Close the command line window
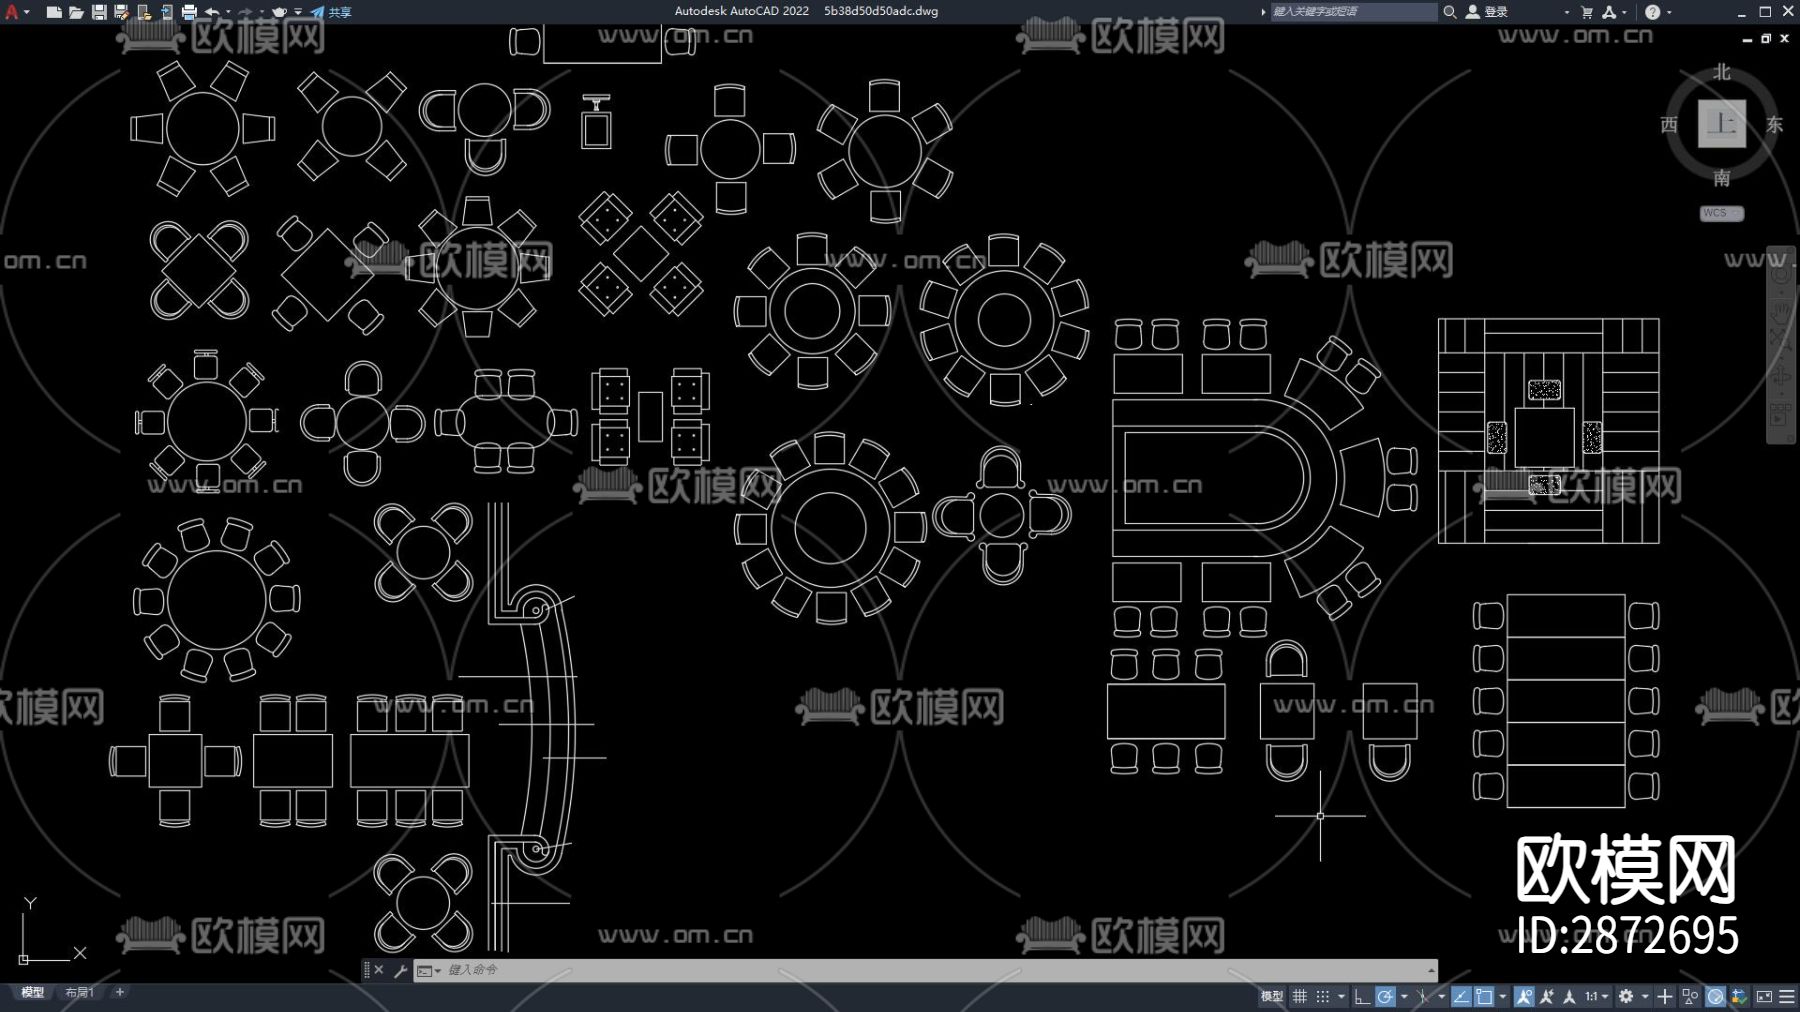Viewport: 1800px width, 1012px height. coord(379,970)
